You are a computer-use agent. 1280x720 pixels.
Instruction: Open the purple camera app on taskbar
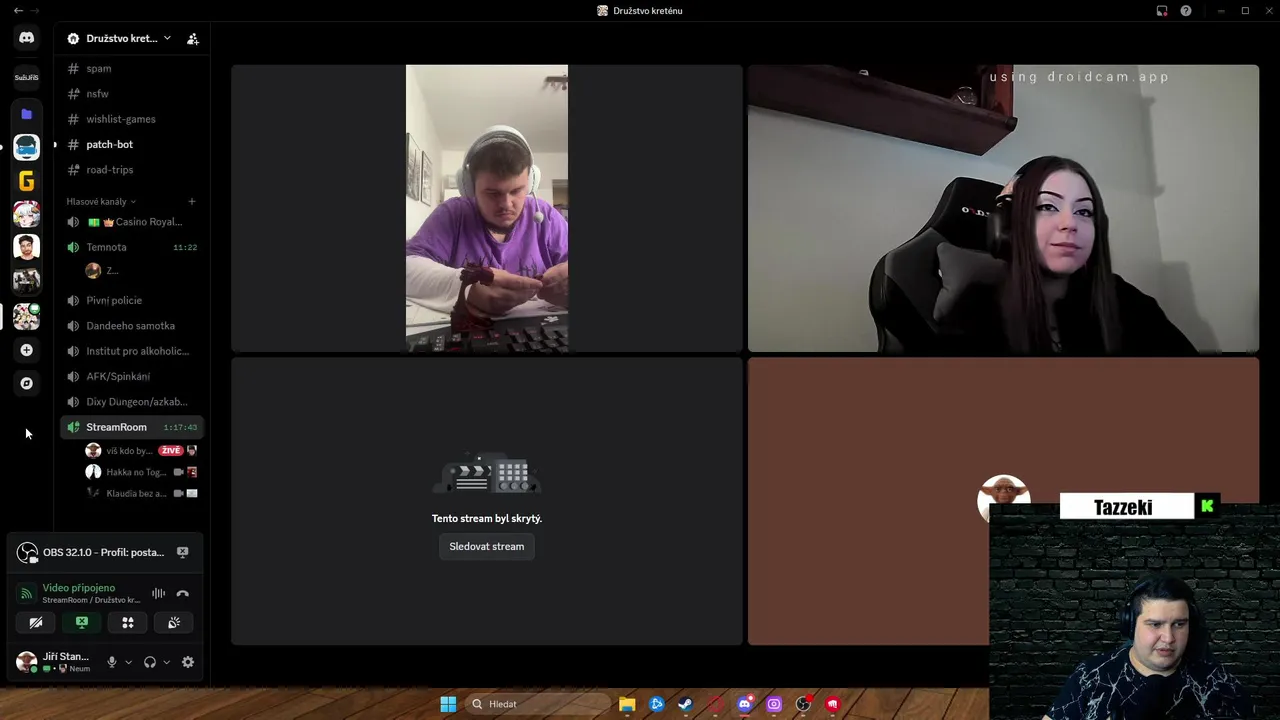coord(774,704)
